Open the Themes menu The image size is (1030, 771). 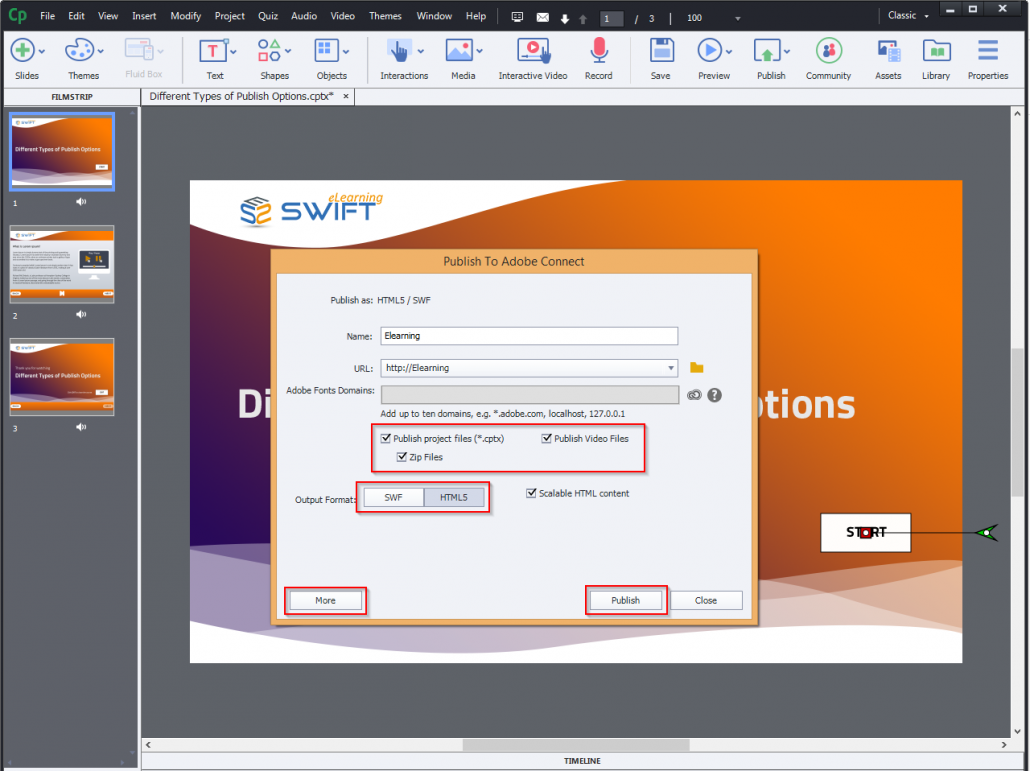point(385,16)
